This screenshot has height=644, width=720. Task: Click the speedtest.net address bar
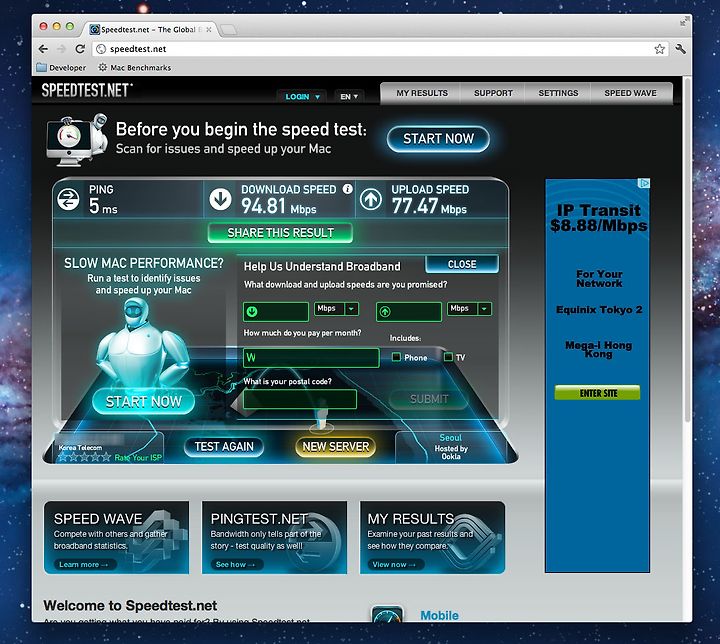(x=381, y=49)
